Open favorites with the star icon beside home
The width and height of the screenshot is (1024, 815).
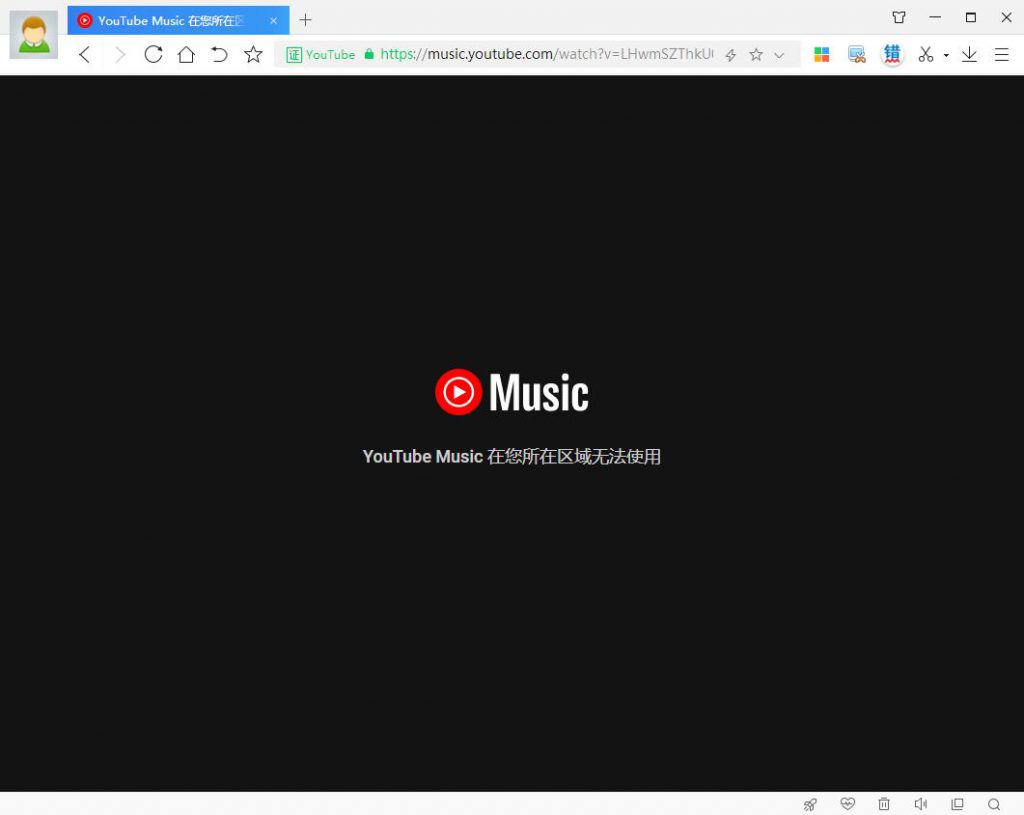tap(253, 54)
